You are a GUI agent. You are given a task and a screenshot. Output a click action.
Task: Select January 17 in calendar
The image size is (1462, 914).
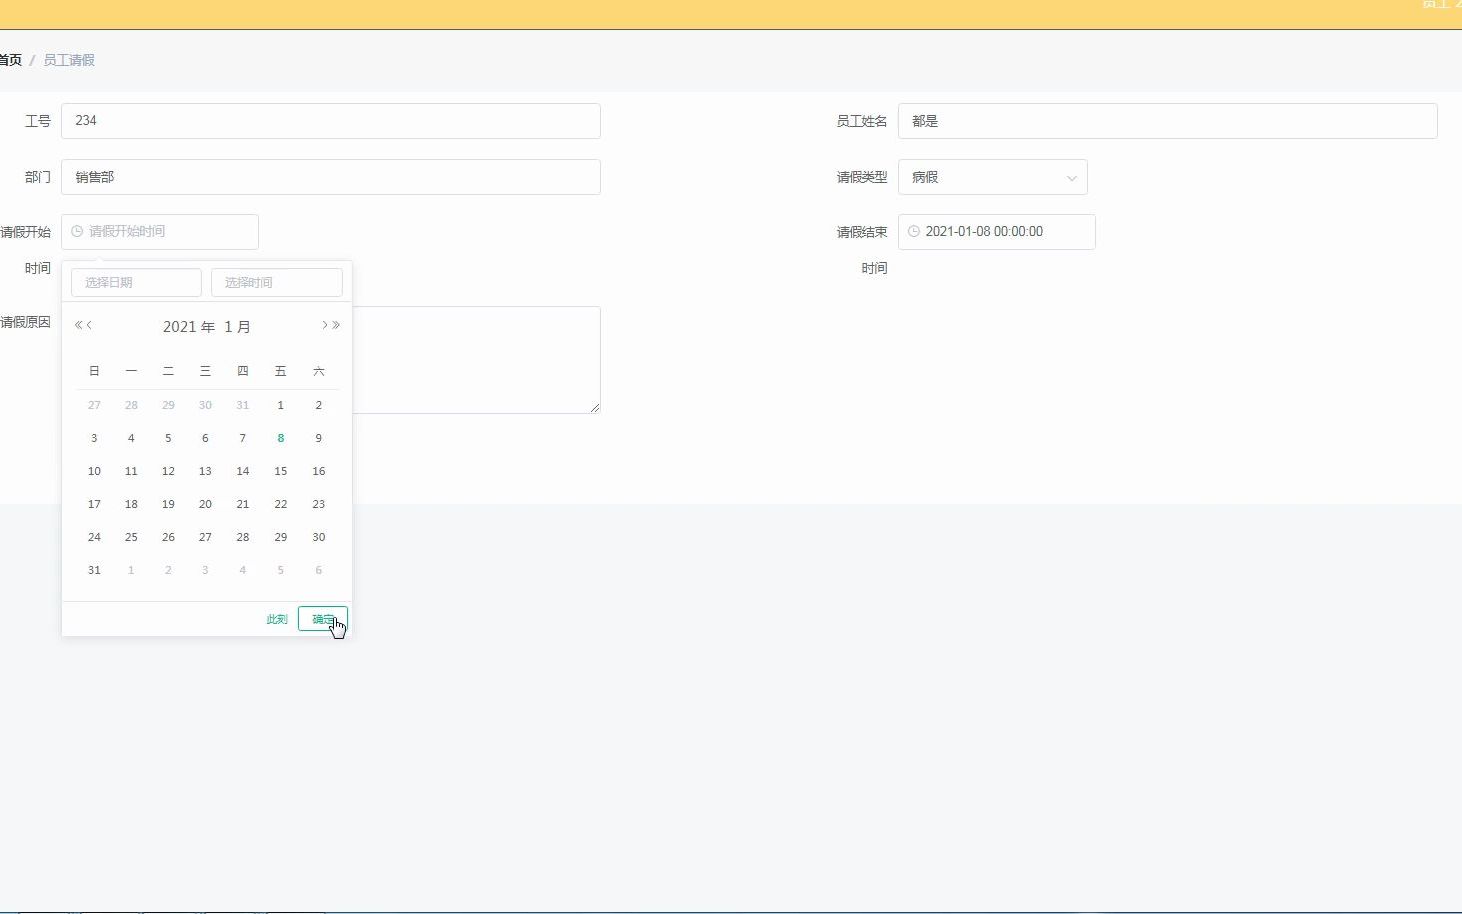coord(94,504)
